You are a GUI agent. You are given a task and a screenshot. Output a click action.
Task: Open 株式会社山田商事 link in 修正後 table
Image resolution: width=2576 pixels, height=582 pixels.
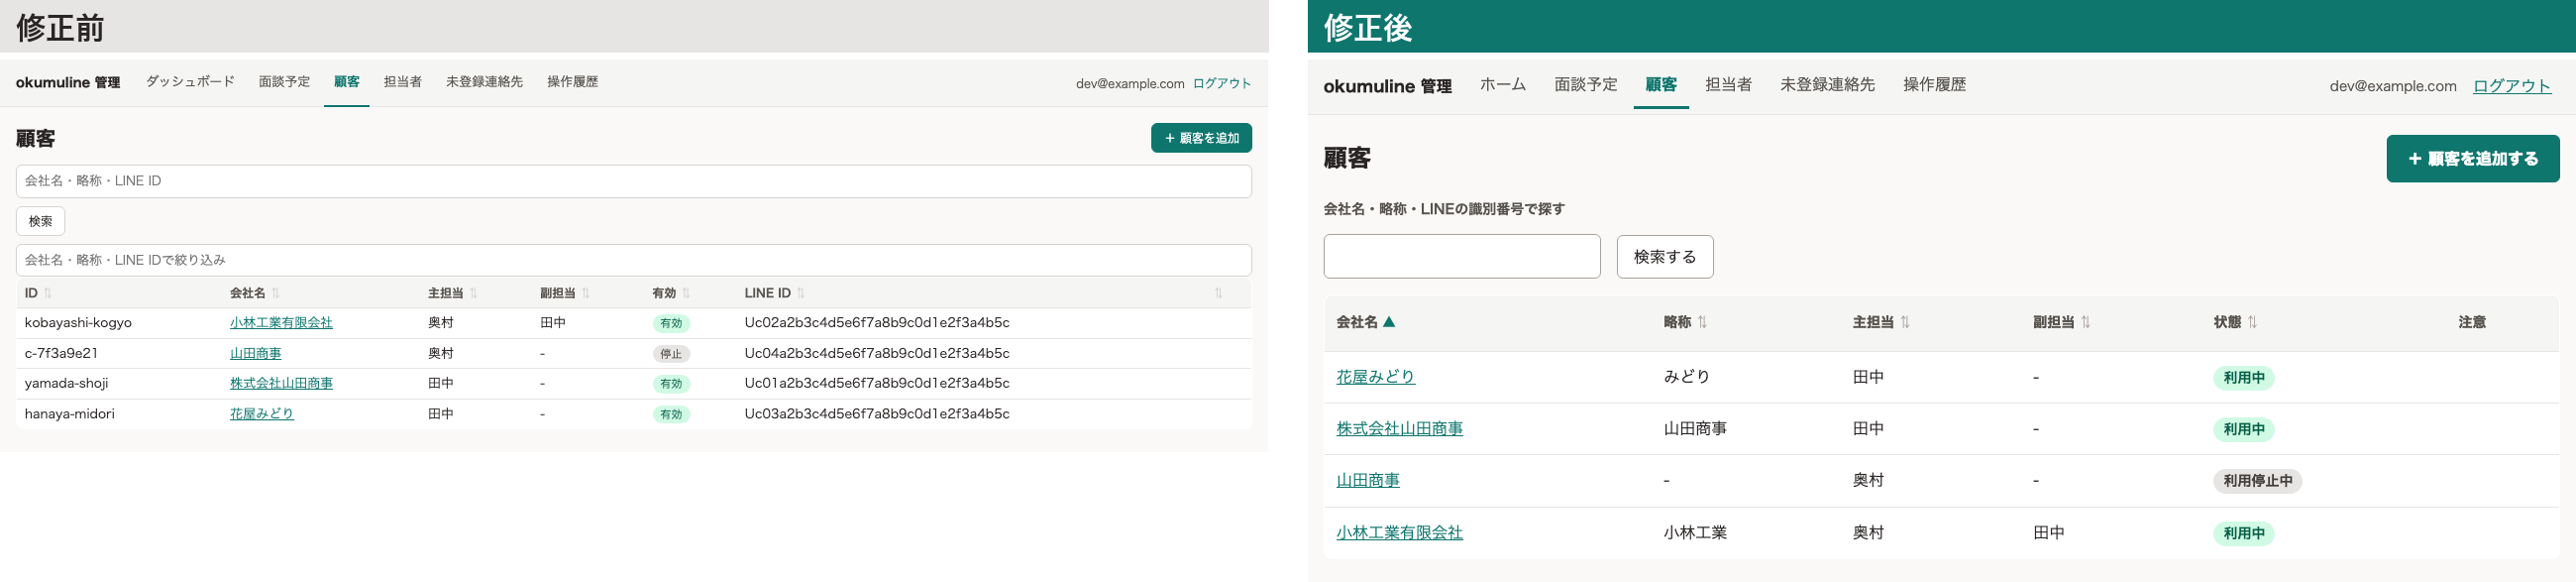[x=1399, y=429]
